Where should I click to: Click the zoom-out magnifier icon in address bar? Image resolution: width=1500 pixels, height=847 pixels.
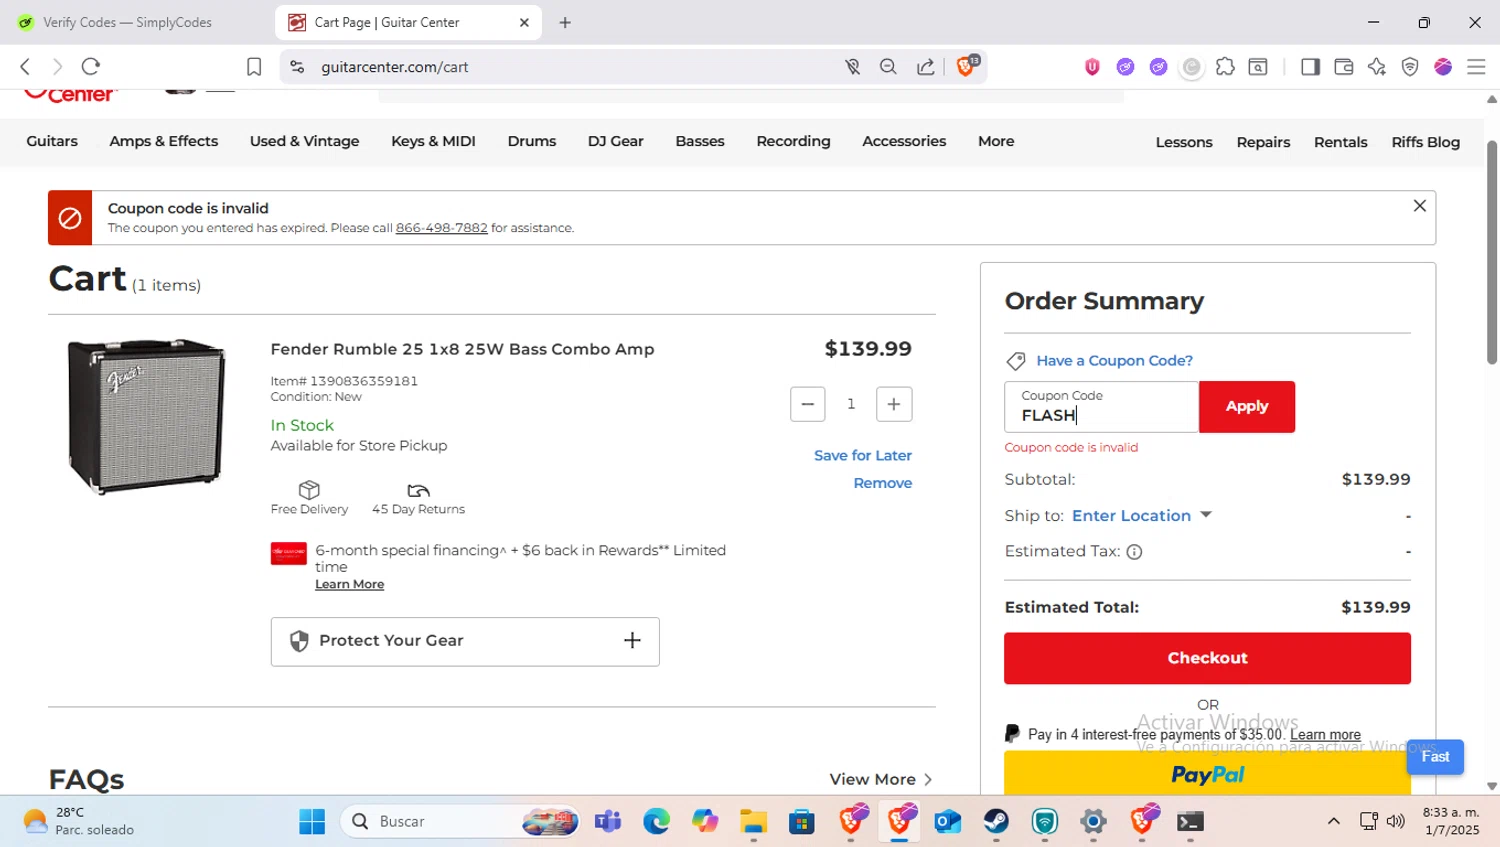(888, 67)
